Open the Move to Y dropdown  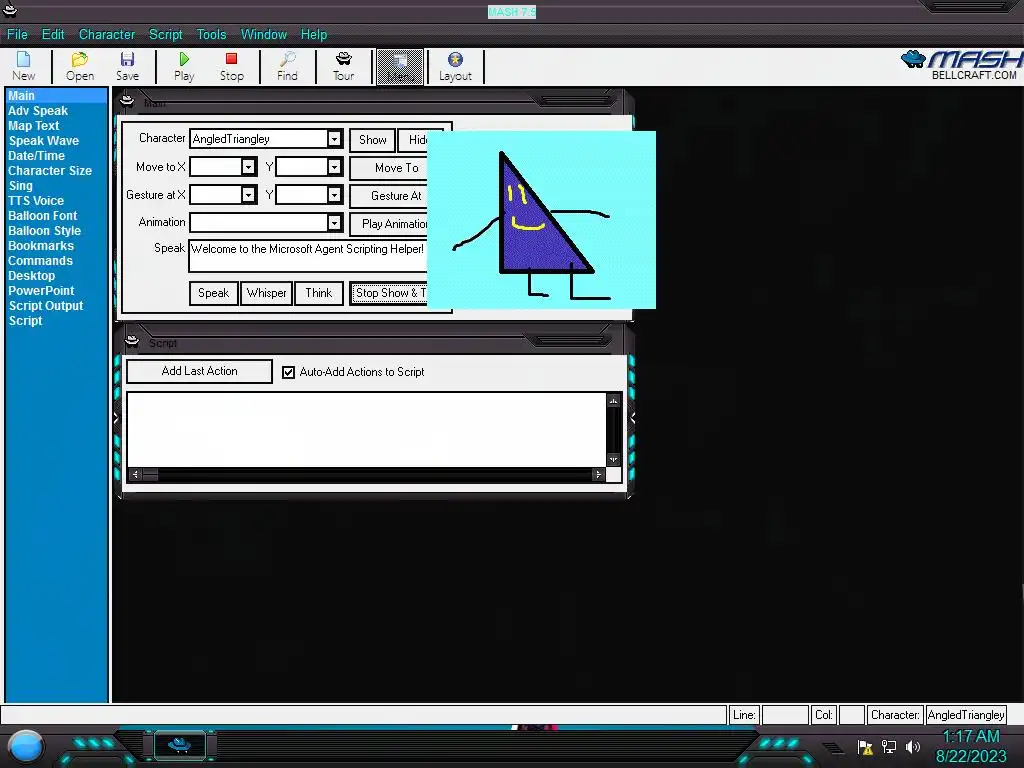[x=334, y=167]
